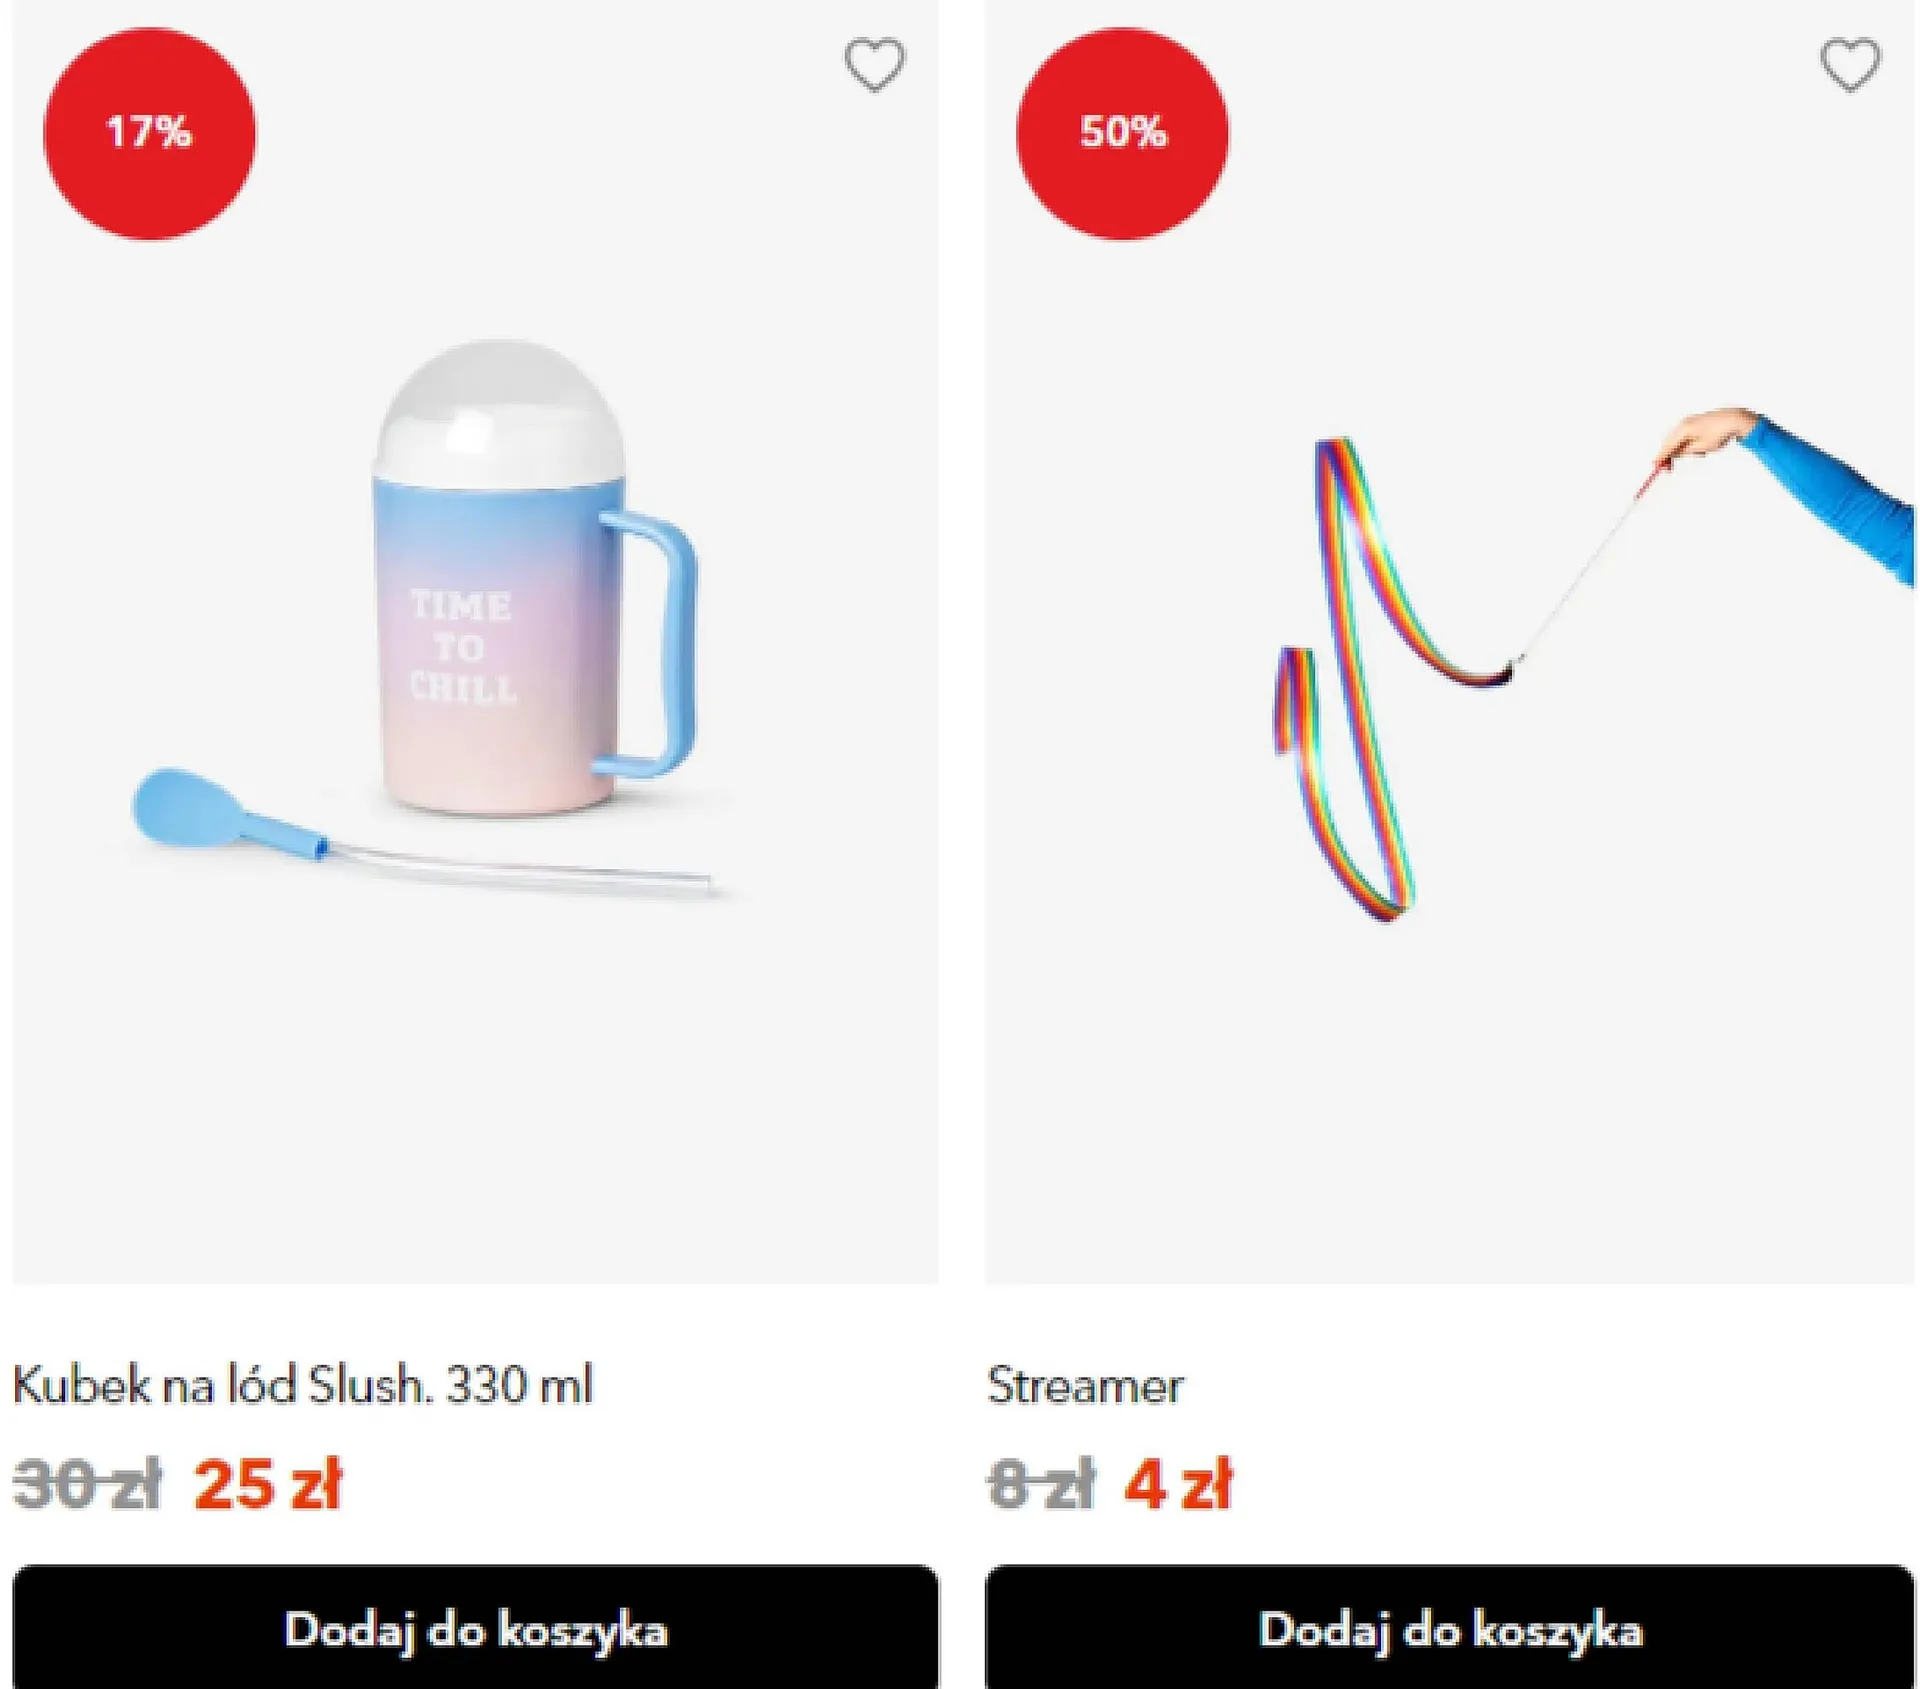Open product link Kubek na lód Slush. 330 ml
This screenshot has height=1689, width=1920.
[x=302, y=1385]
